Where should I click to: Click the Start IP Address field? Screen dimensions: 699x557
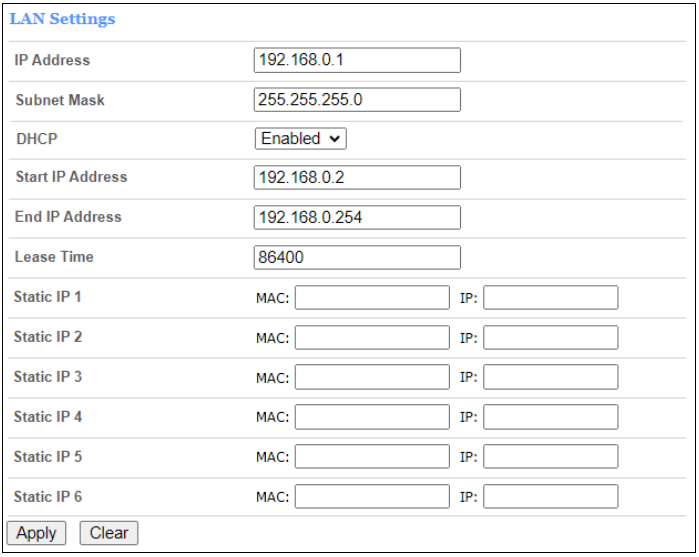(357, 177)
